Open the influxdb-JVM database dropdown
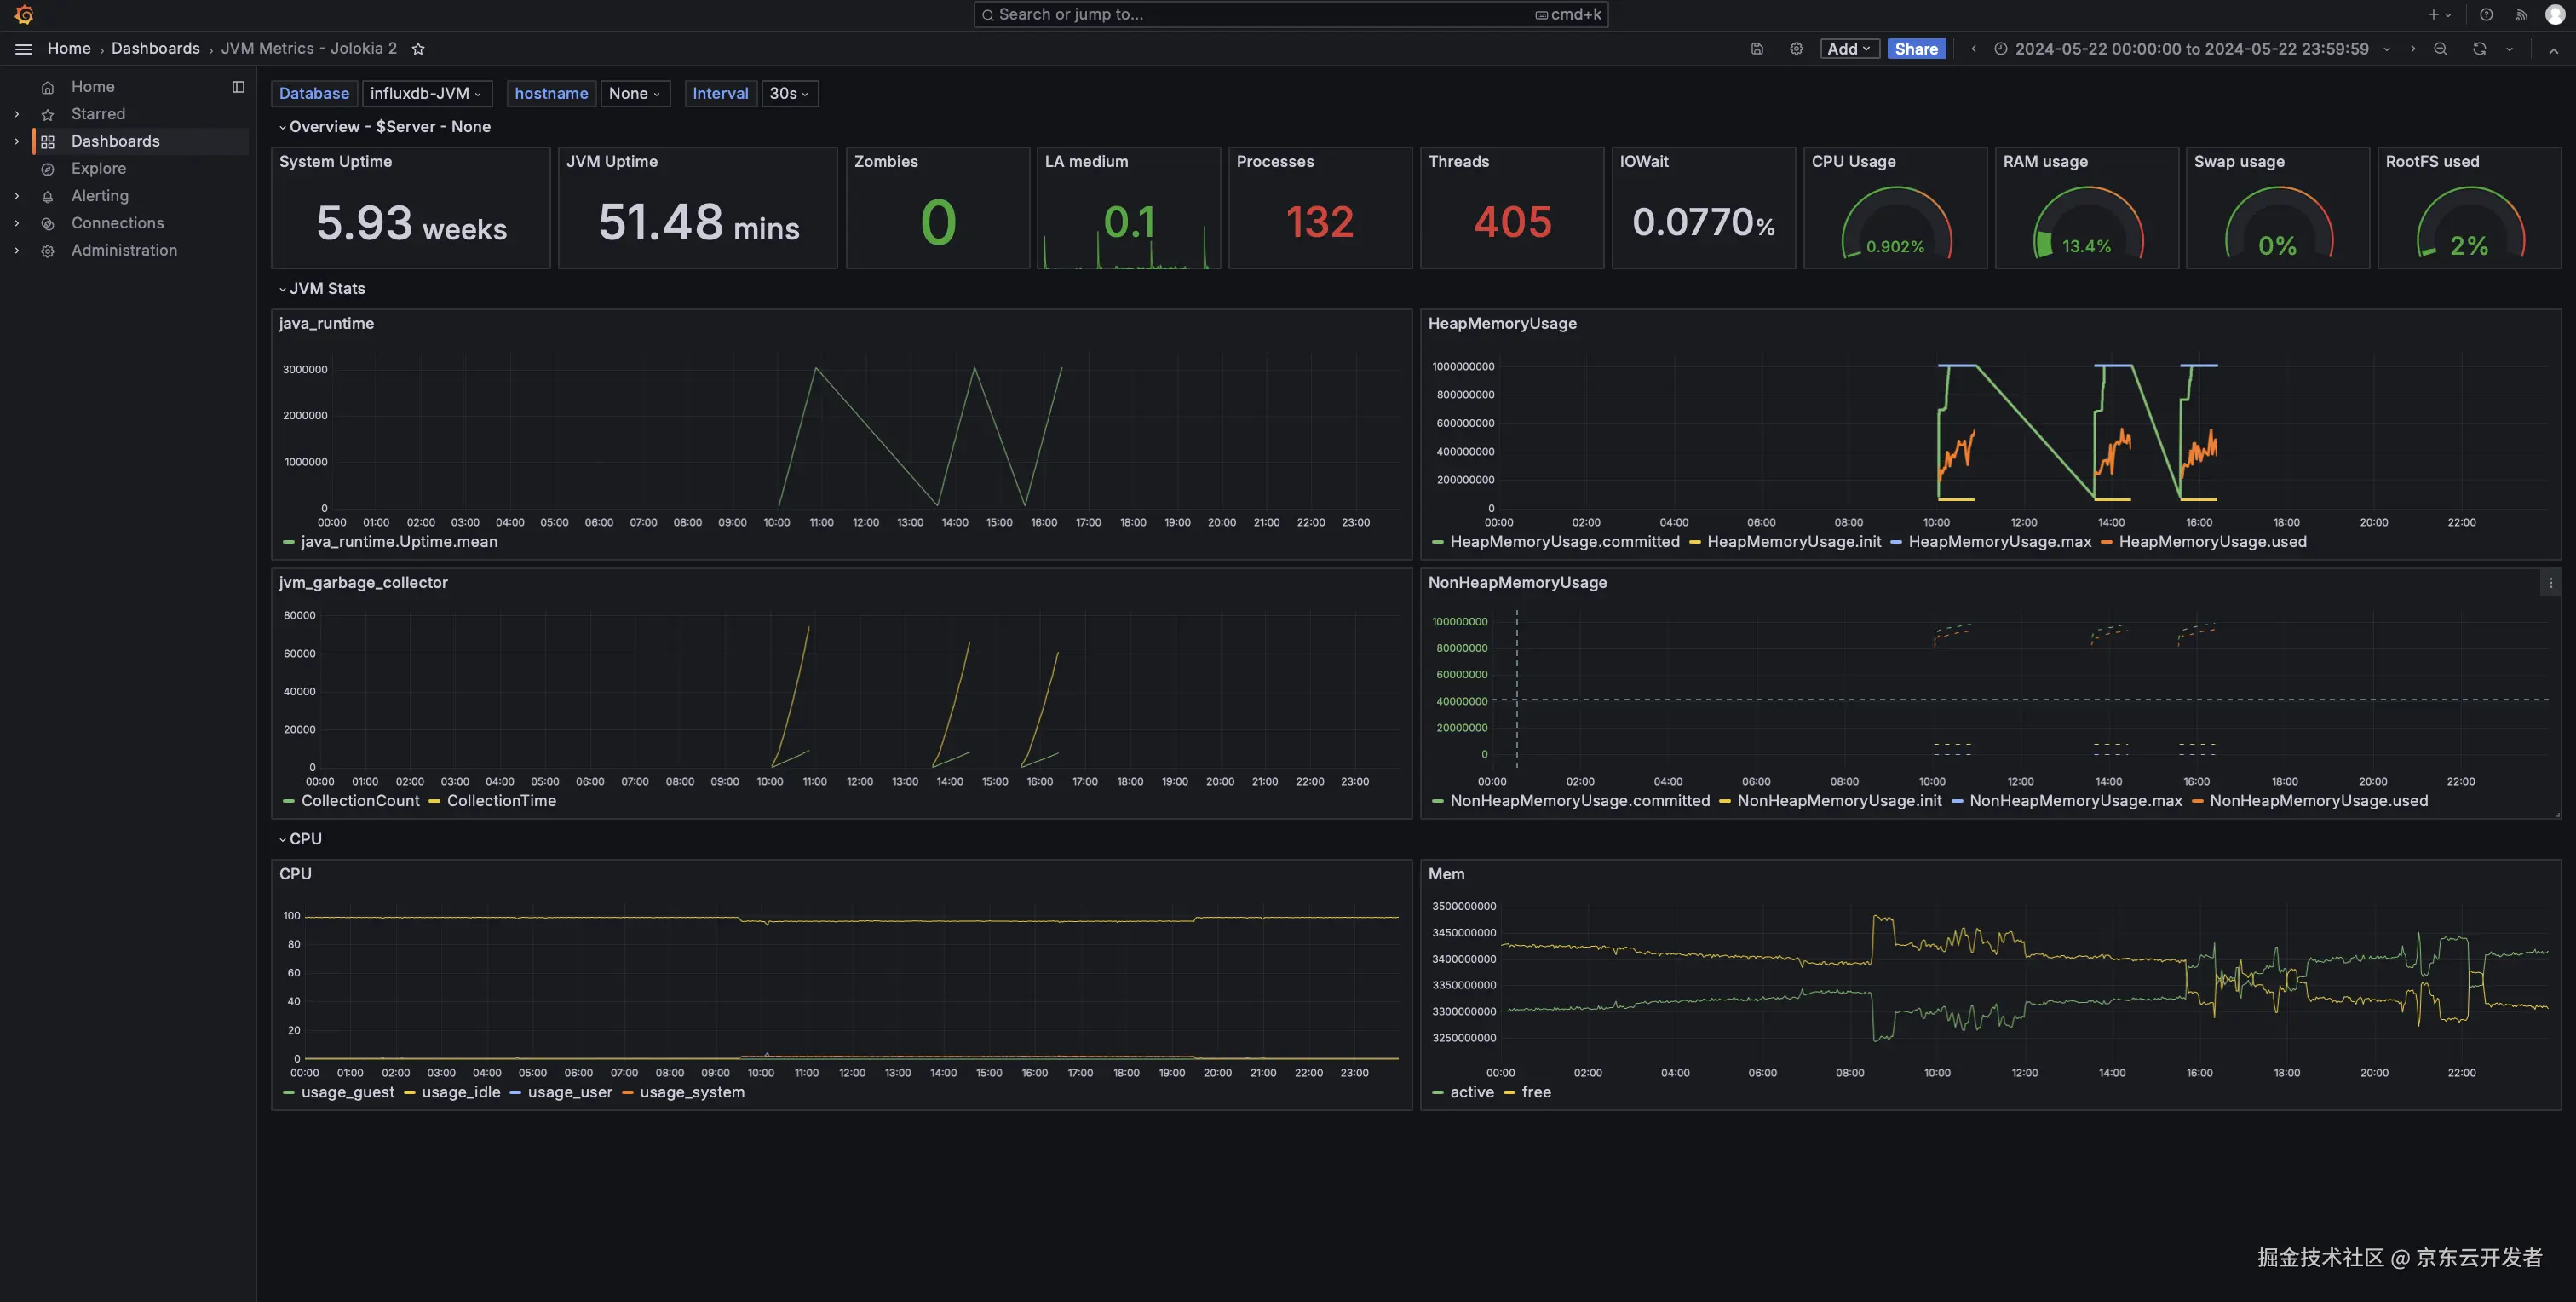2576x1302 pixels. pyautogui.click(x=426, y=94)
